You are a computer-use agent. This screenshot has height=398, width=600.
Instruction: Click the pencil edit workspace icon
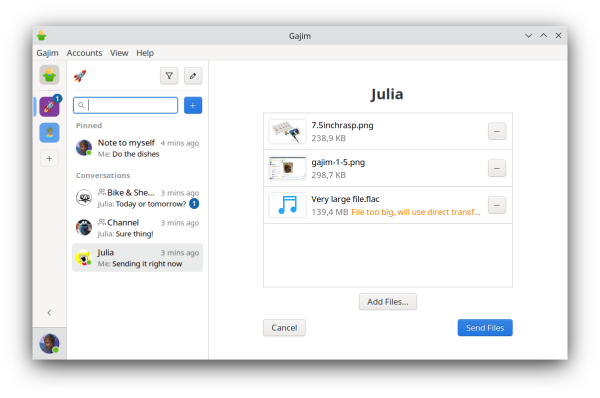pos(193,76)
